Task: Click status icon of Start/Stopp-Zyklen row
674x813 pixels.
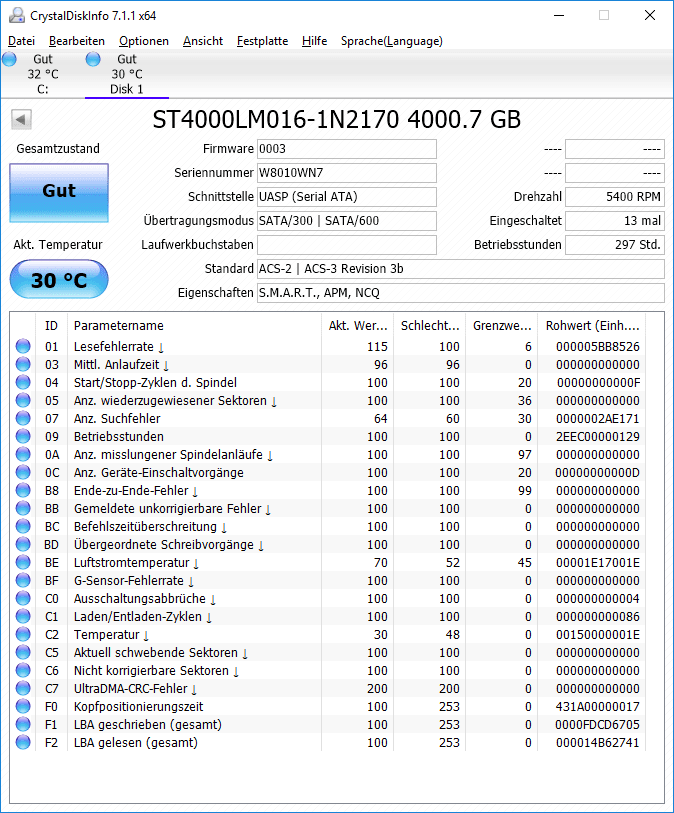Action: [x=23, y=382]
